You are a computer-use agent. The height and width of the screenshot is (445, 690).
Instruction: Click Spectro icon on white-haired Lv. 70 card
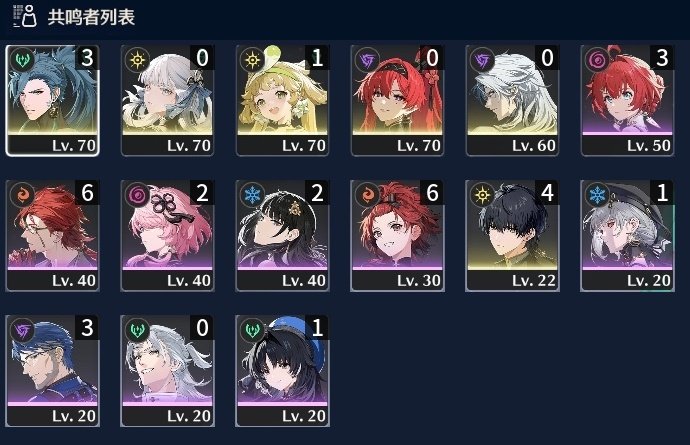(x=137, y=59)
